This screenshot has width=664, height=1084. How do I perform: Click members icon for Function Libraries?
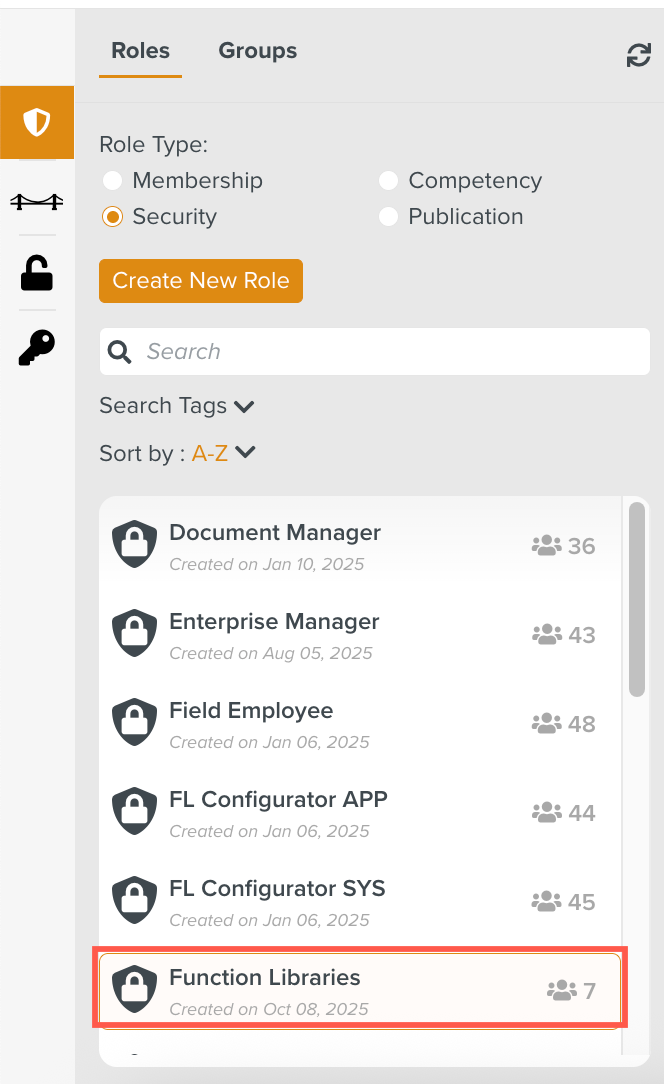562,991
